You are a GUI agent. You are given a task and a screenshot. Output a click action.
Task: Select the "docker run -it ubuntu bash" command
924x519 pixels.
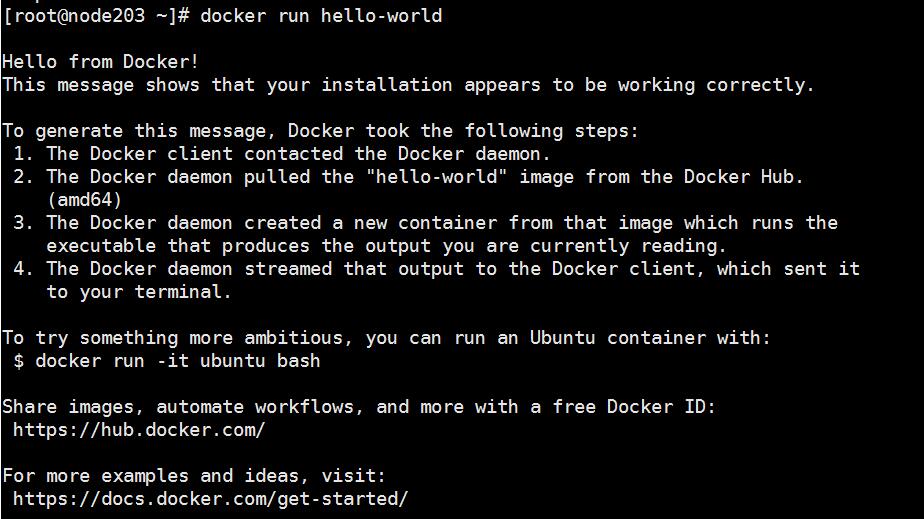pyautogui.click(x=177, y=361)
